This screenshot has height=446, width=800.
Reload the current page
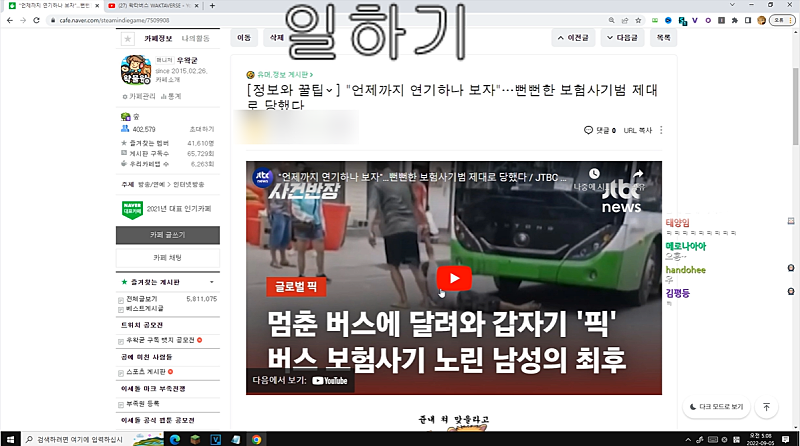pyautogui.click(x=36, y=20)
